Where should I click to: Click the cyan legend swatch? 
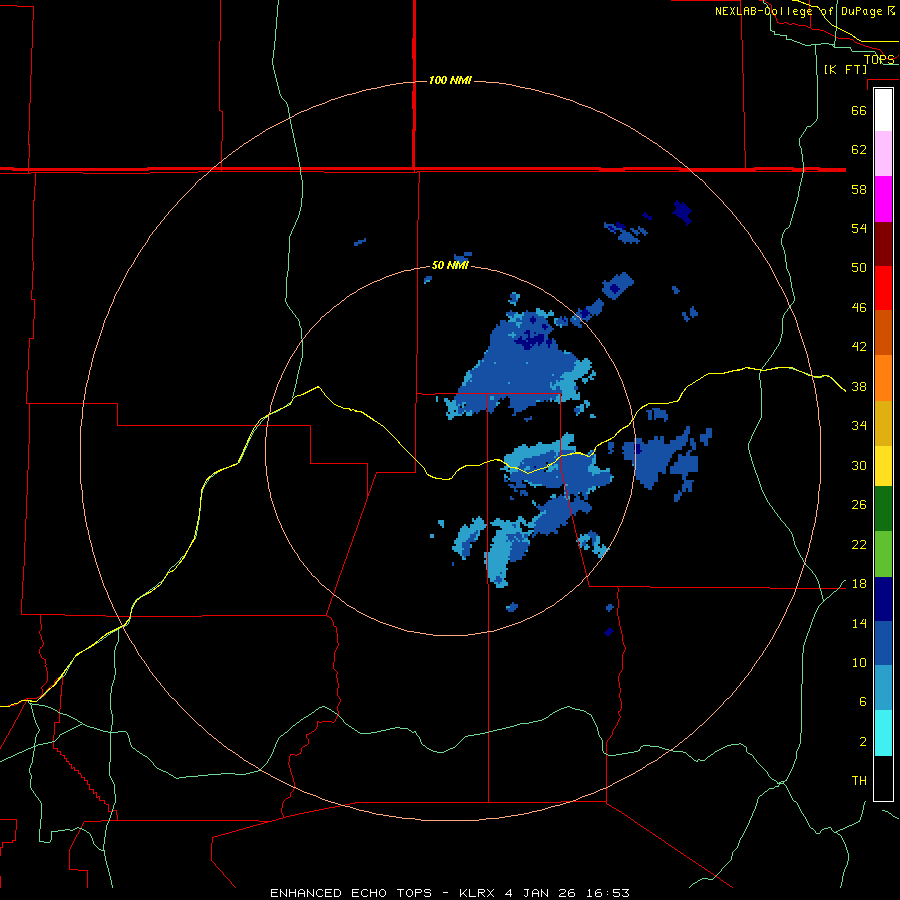click(883, 733)
